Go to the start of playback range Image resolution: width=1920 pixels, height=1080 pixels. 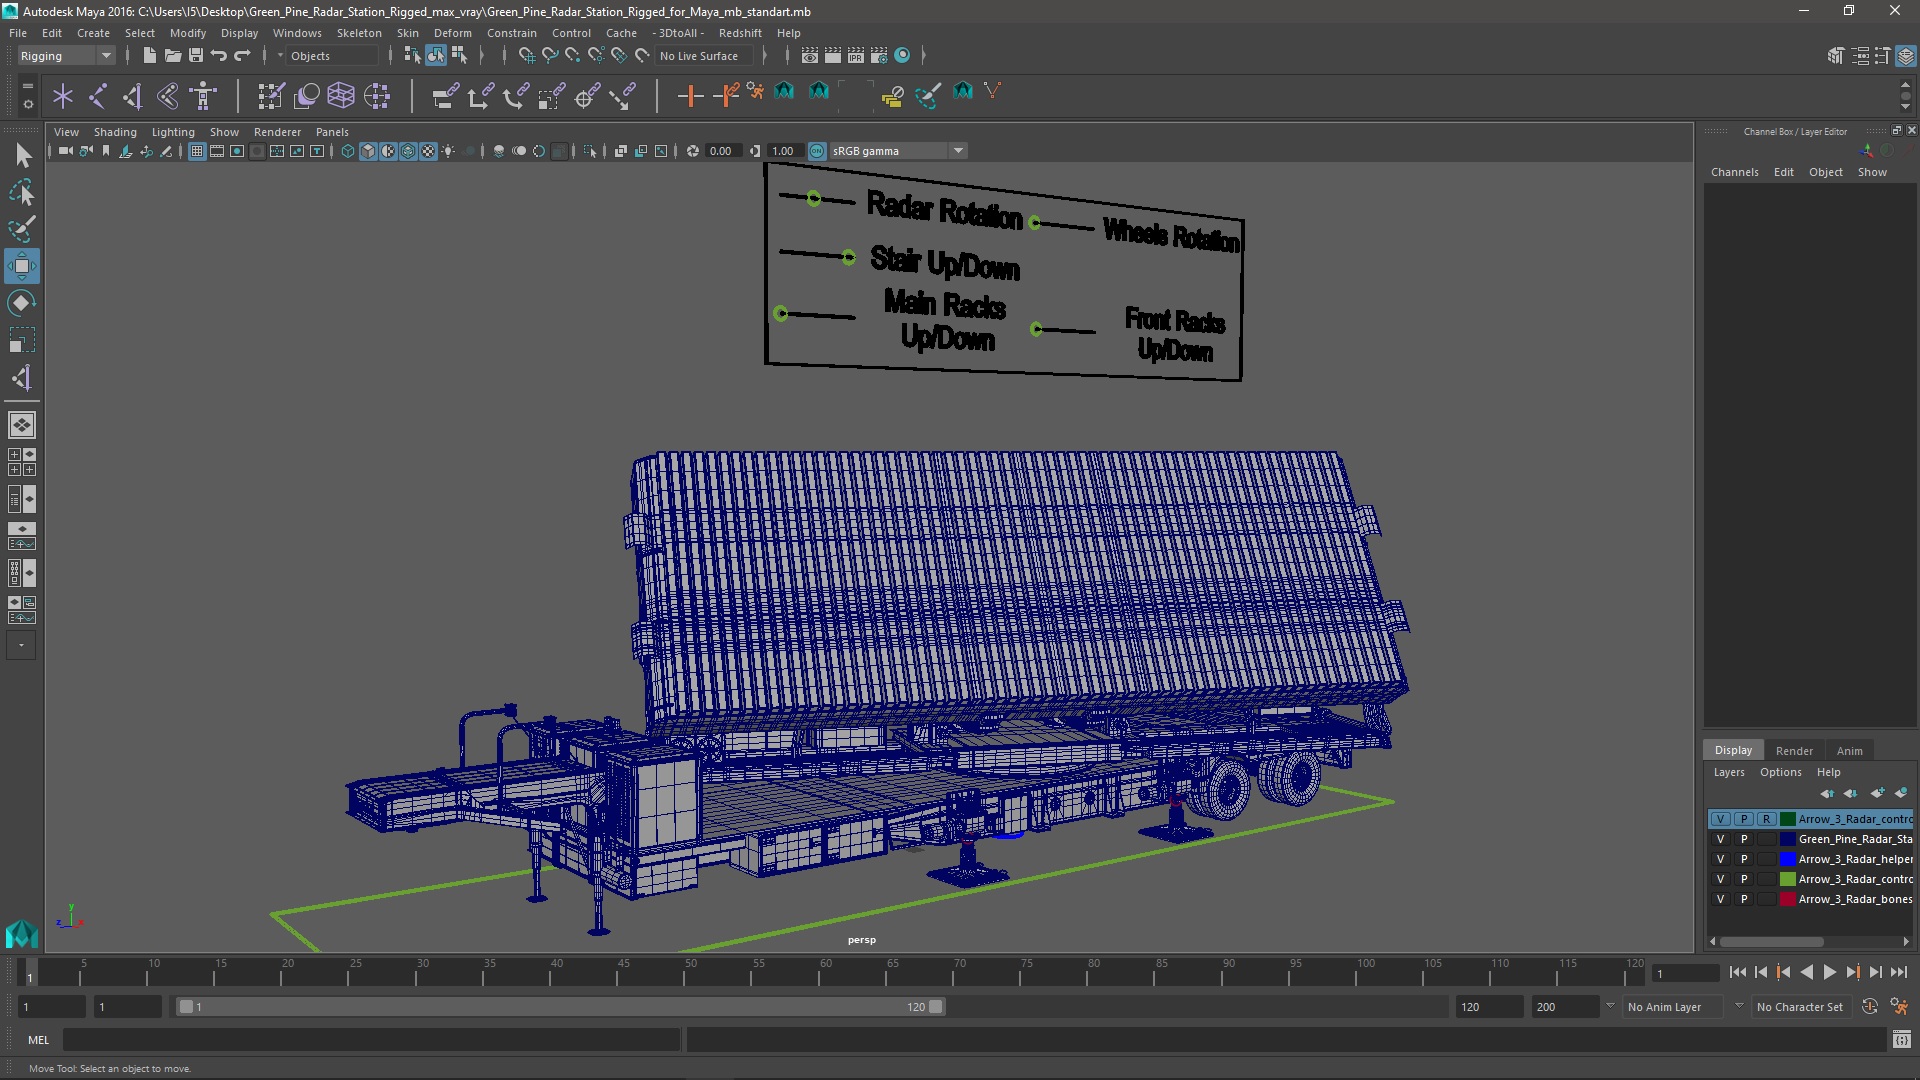(1737, 972)
